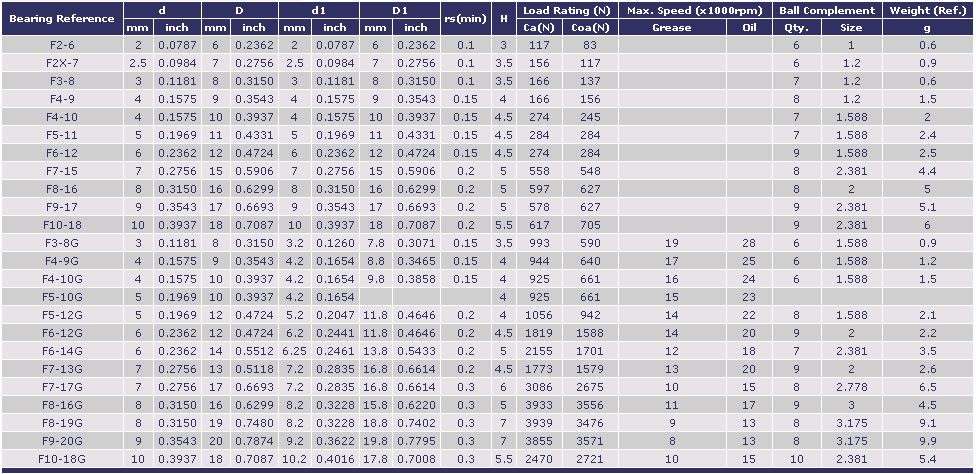Click the Max. Speed (x1000rpm) header
Image resolution: width=976 pixels, height=474 pixels.
(696, 10)
